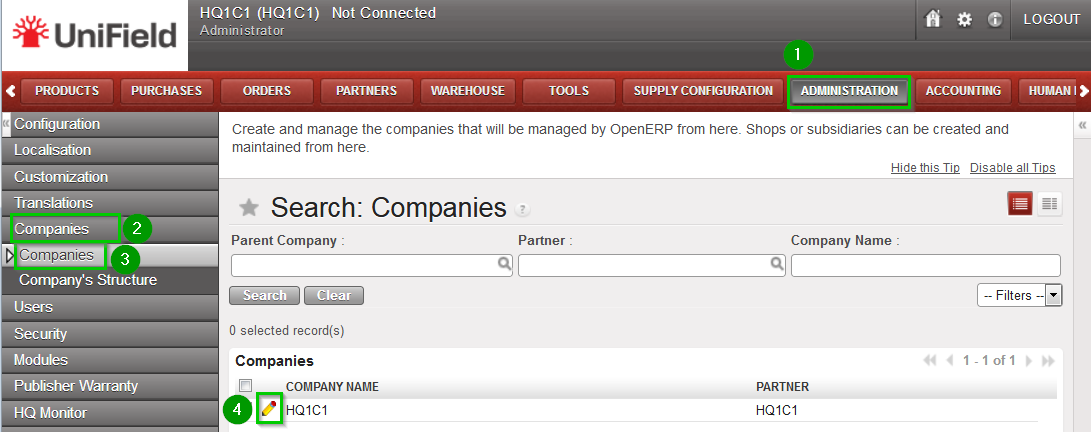Go to the next page of records

[x=1028, y=360]
